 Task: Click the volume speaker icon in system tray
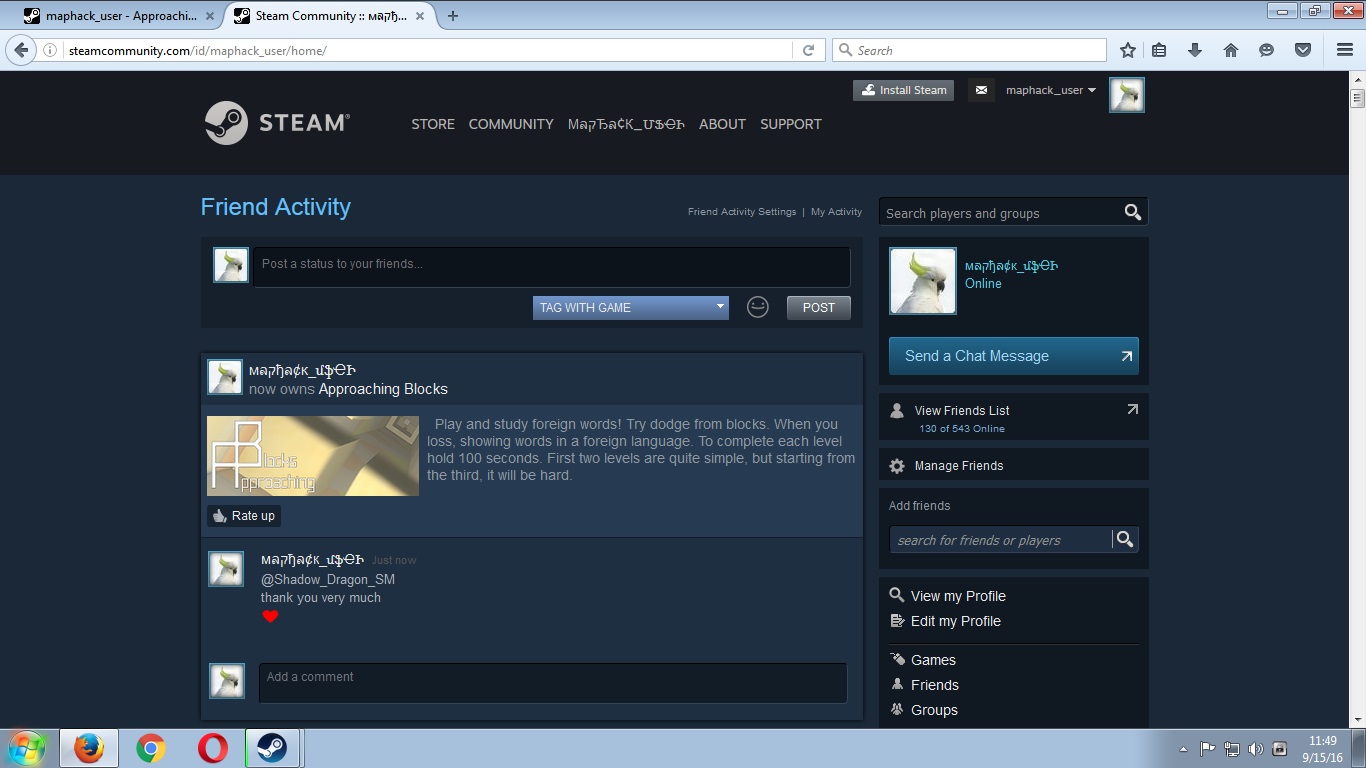(x=1256, y=749)
